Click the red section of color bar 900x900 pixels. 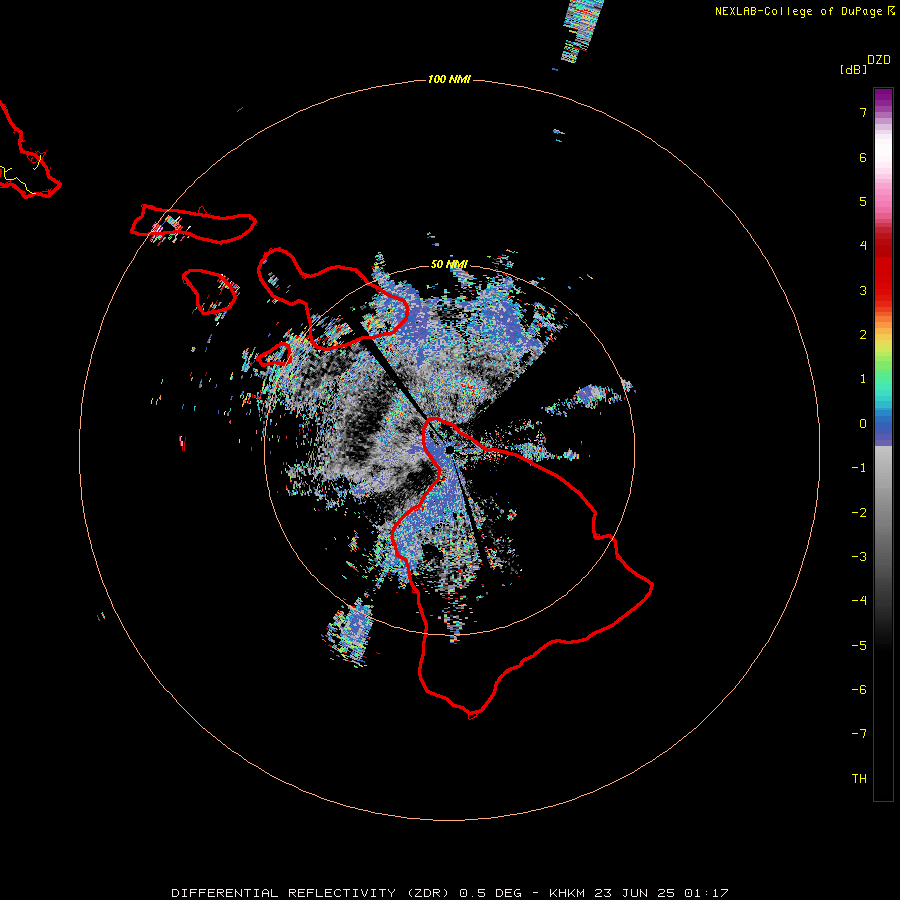pos(883,270)
